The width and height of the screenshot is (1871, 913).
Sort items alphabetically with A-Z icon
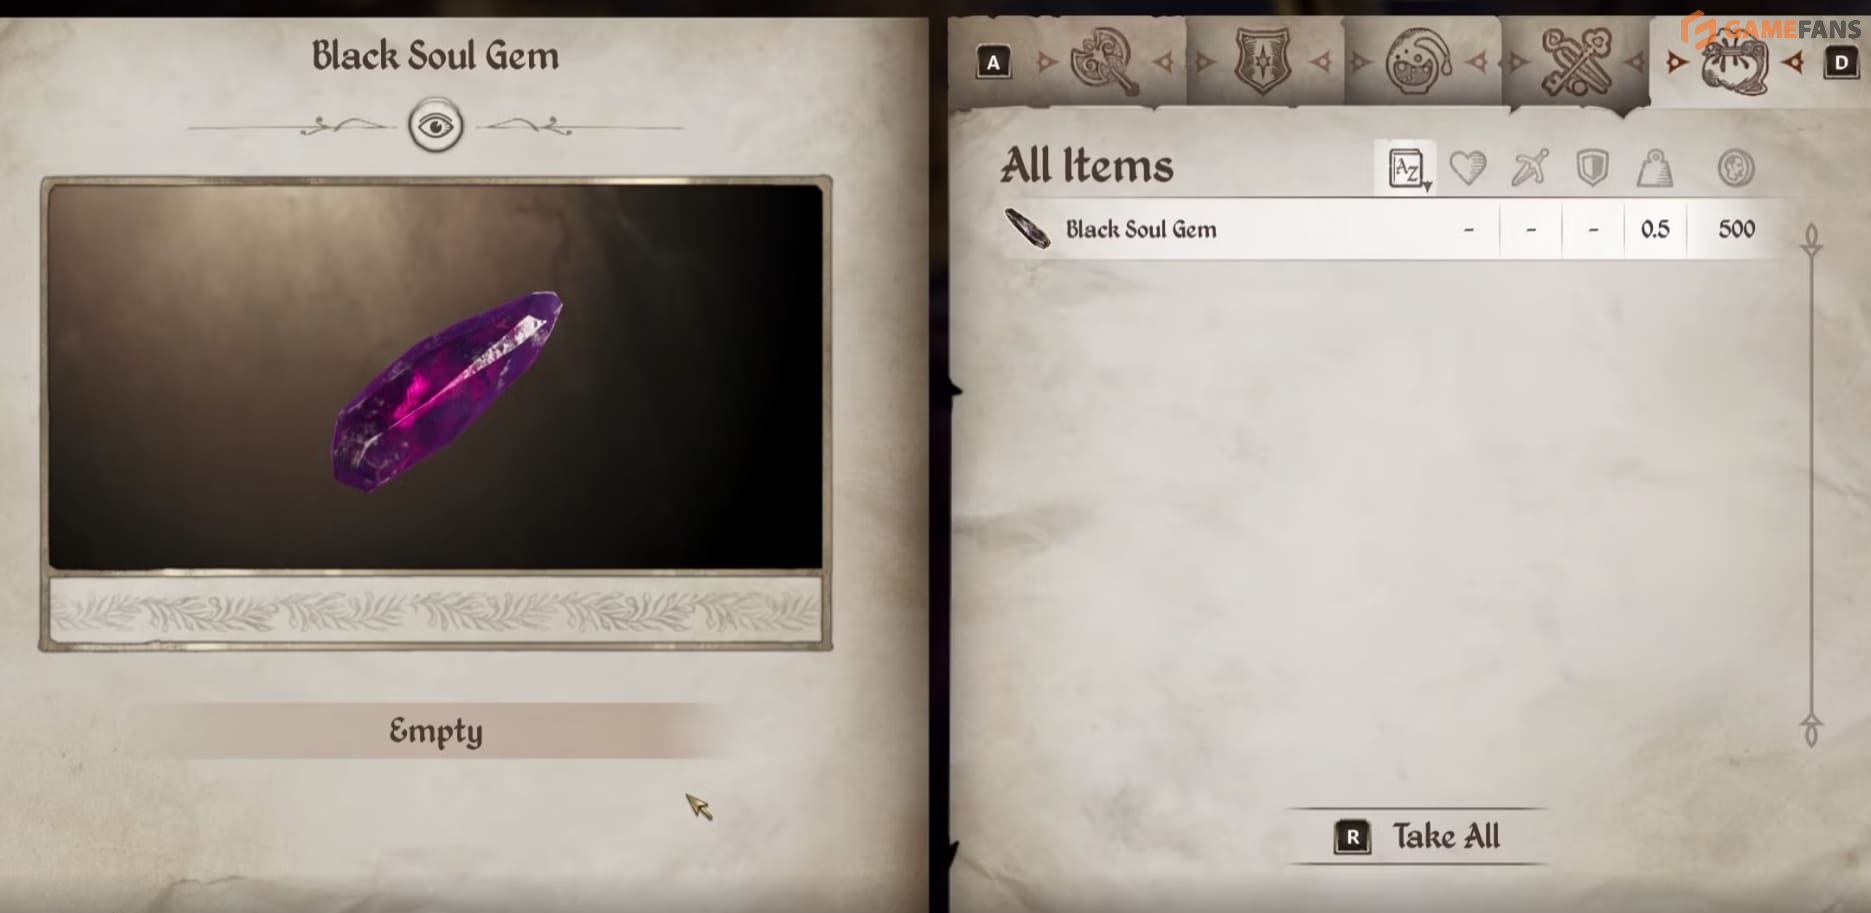tap(1407, 168)
